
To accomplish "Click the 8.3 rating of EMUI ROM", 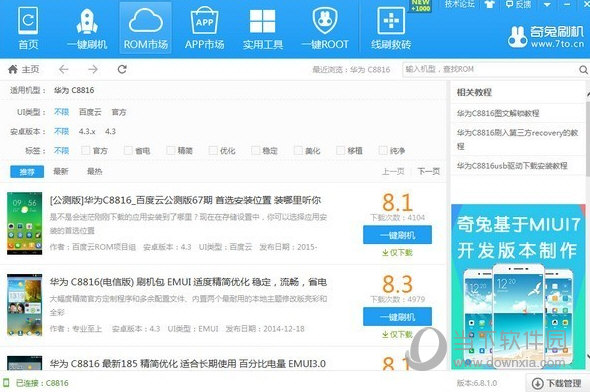I will pyautogui.click(x=397, y=284).
